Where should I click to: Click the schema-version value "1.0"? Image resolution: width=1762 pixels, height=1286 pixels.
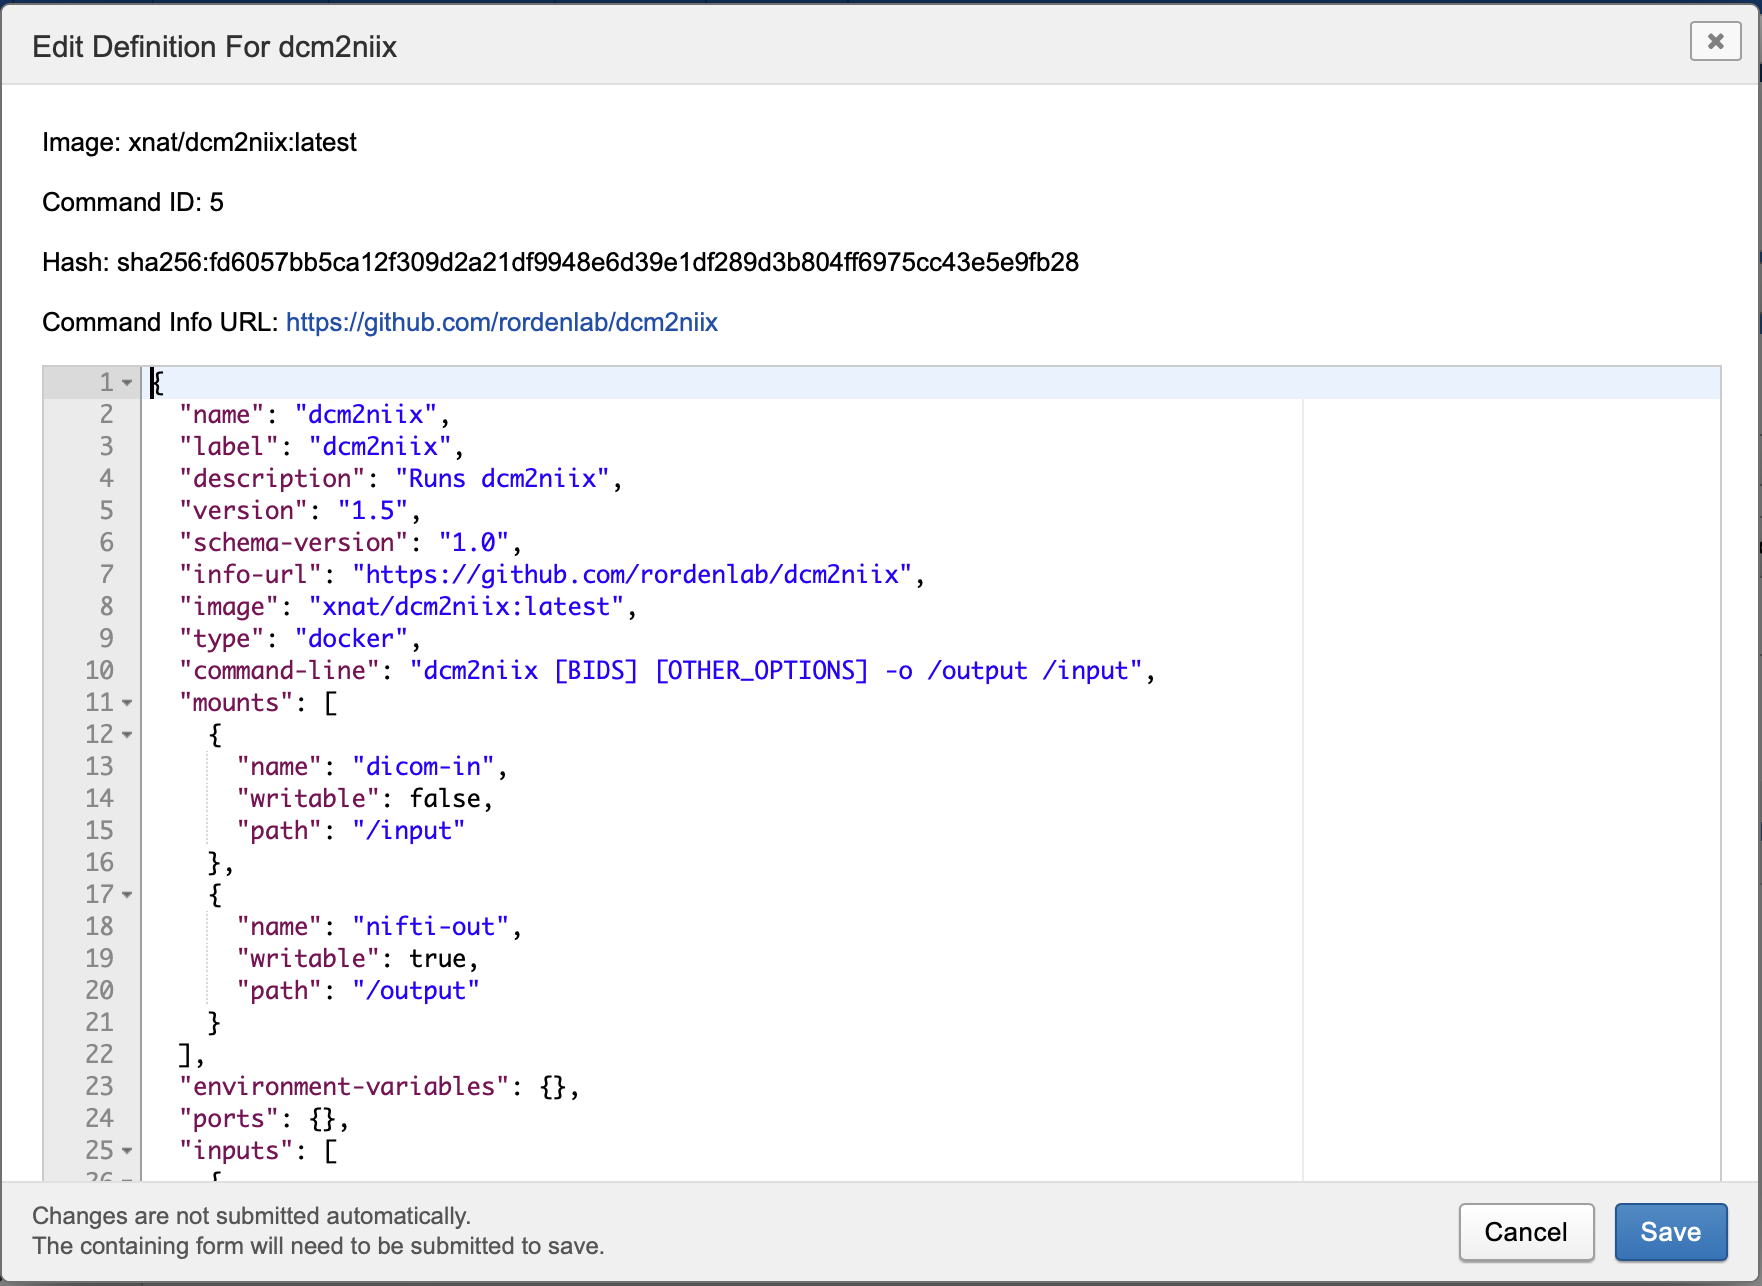click(x=474, y=543)
